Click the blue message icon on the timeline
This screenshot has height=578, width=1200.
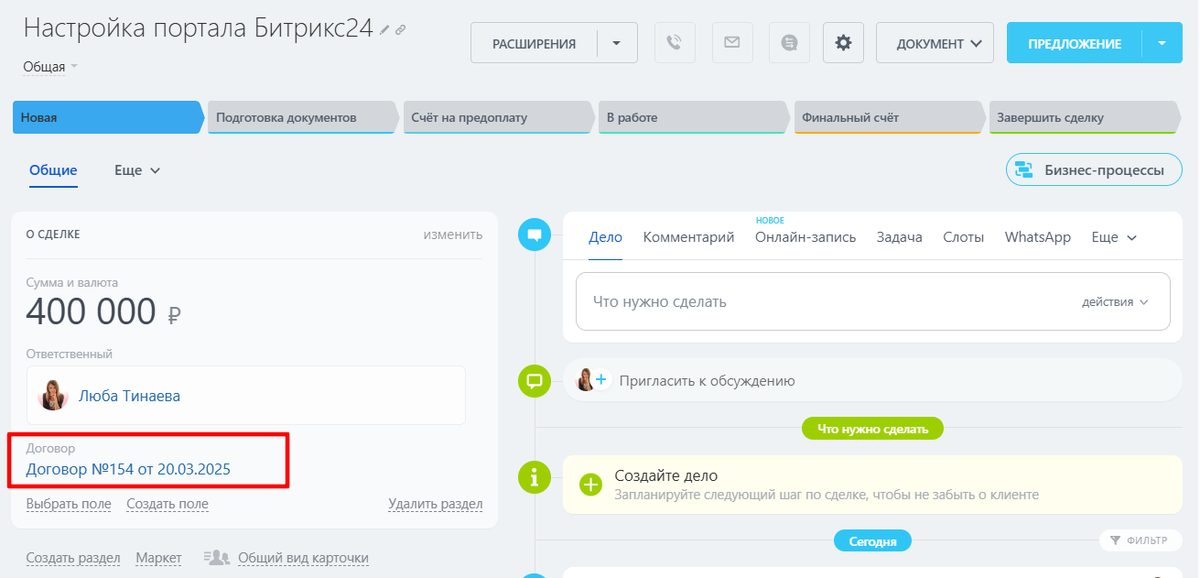pos(535,236)
